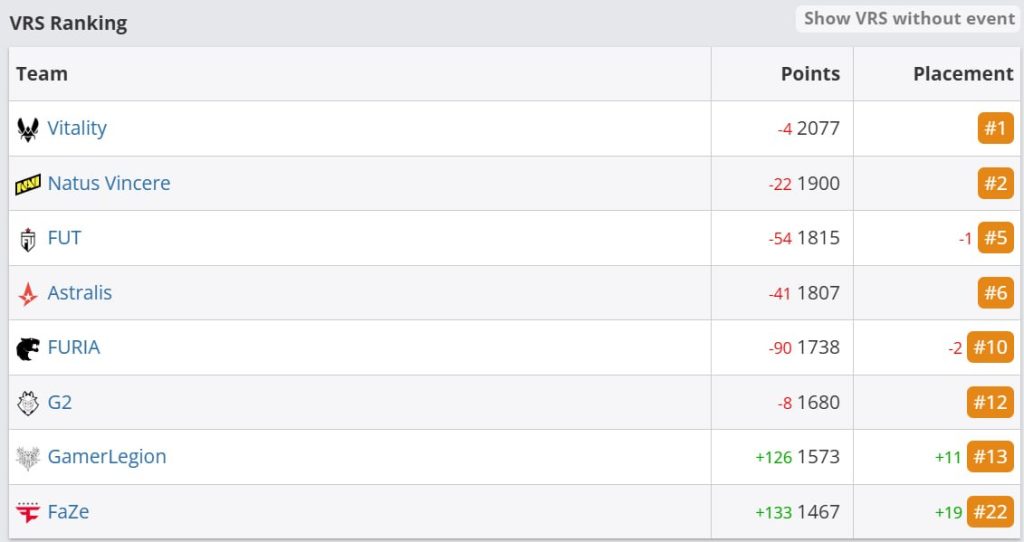
Task: Select the Team column header
Action: click(42, 74)
